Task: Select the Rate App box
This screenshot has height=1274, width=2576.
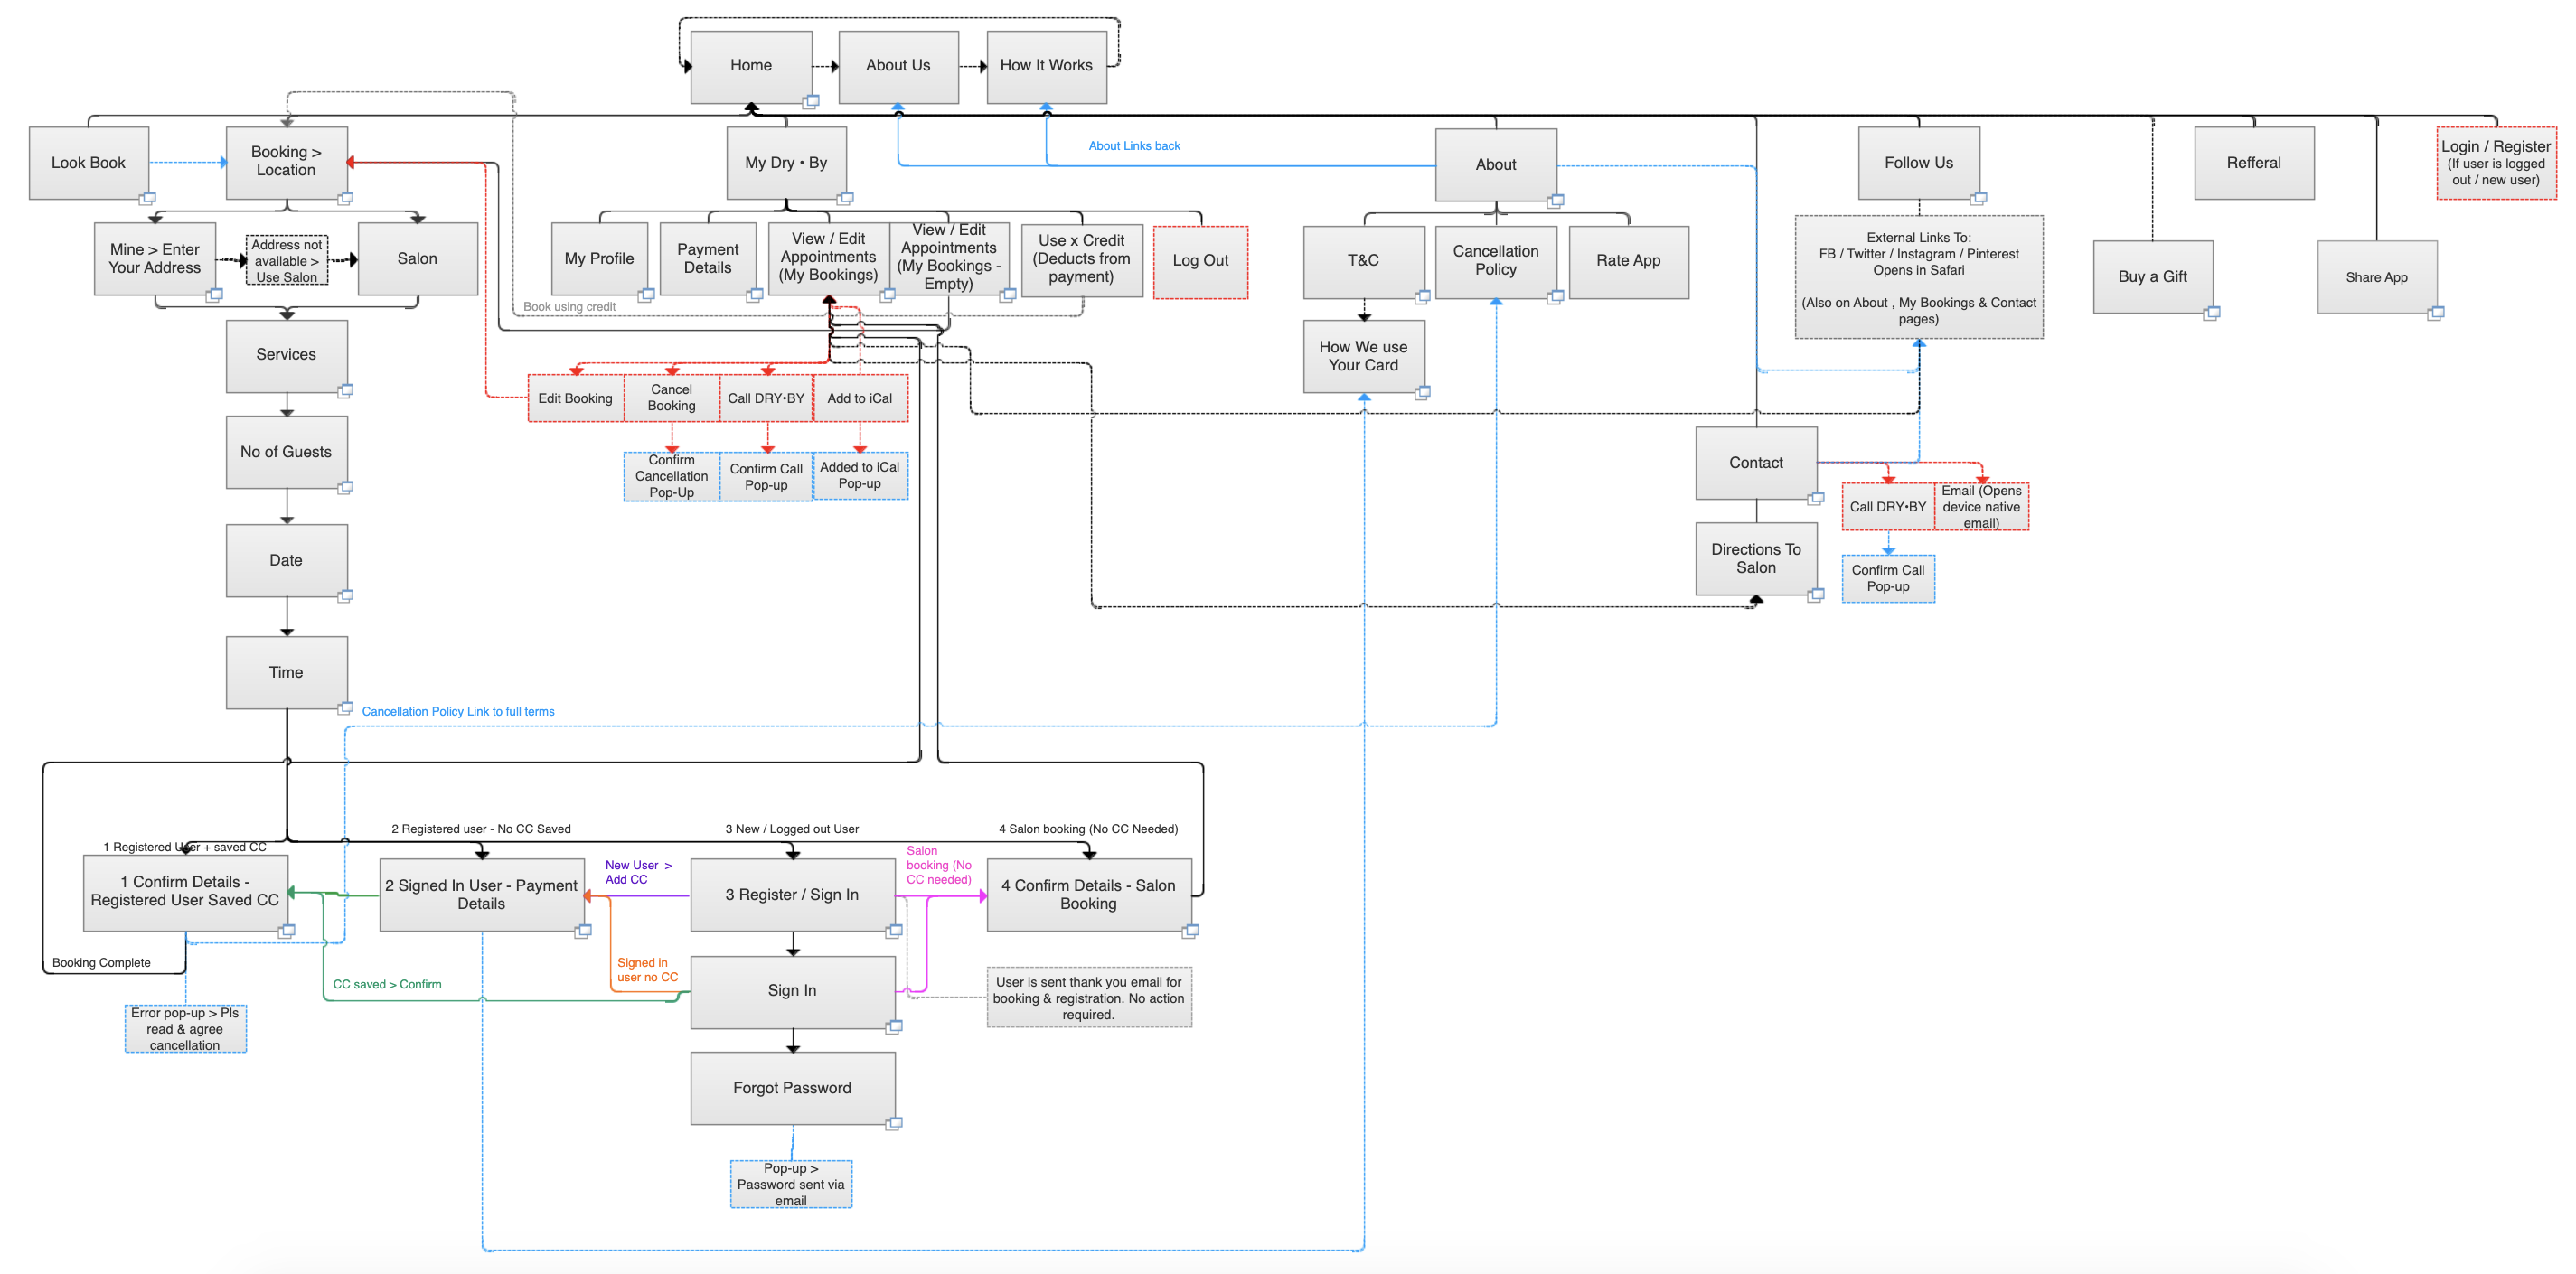Action: (x=1628, y=261)
